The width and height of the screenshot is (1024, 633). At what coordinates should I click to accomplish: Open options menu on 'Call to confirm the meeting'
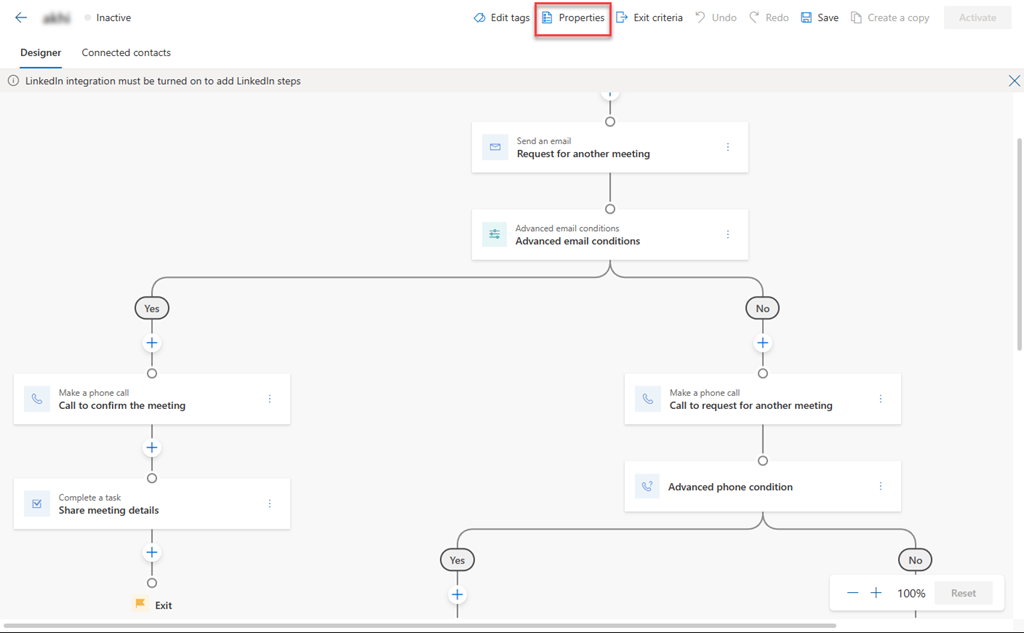pos(269,398)
